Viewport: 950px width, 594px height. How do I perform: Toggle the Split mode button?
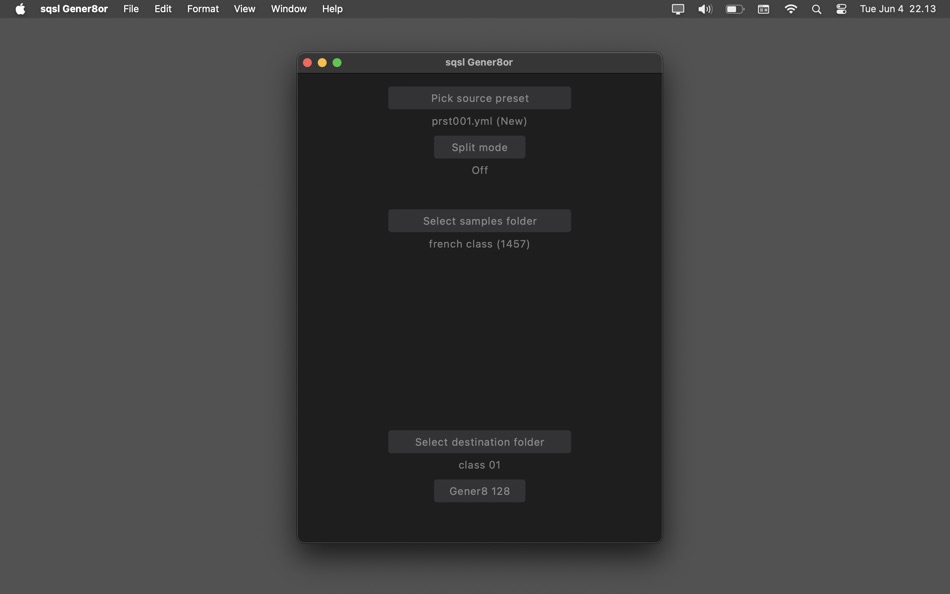click(479, 147)
